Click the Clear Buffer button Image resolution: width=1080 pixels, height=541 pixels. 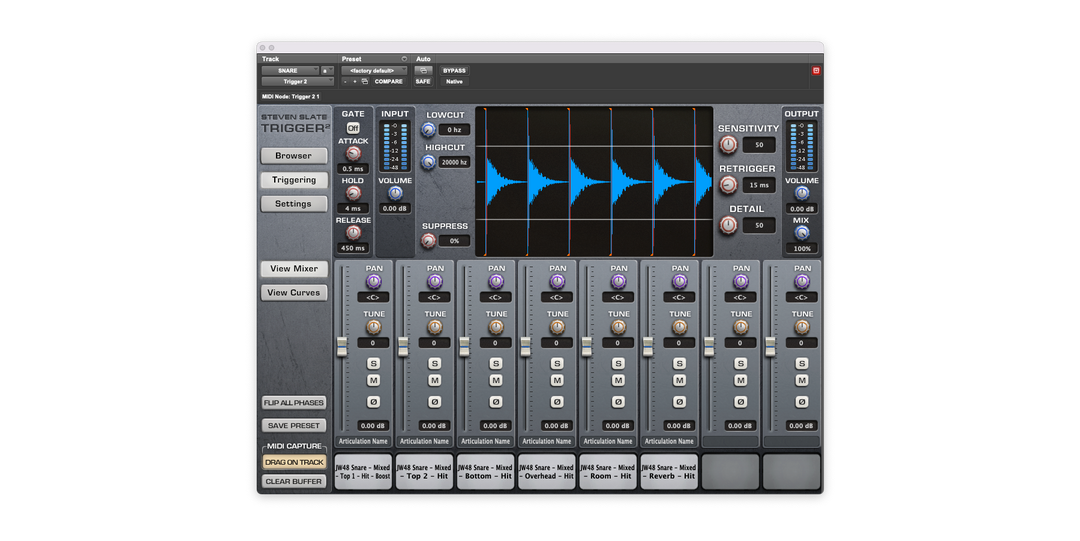point(294,481)
